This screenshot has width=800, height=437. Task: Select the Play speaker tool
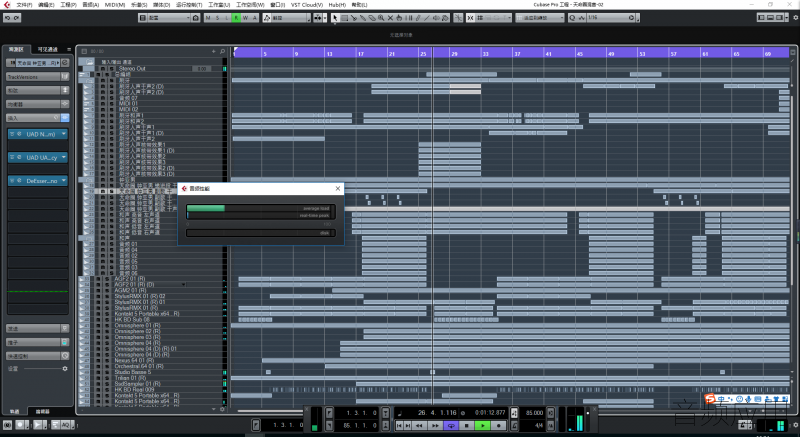coord(436,18)
